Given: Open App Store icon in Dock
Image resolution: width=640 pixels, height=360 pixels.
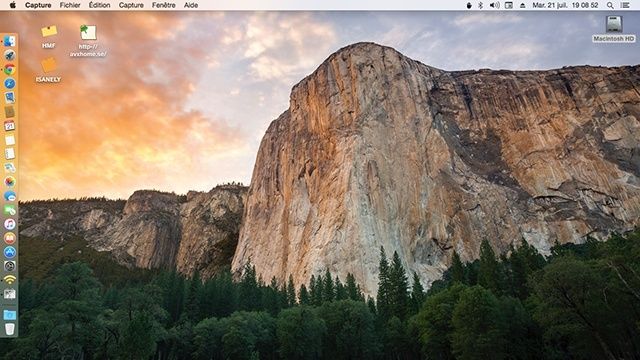Looking at the screenshot, I should (9, 252).
